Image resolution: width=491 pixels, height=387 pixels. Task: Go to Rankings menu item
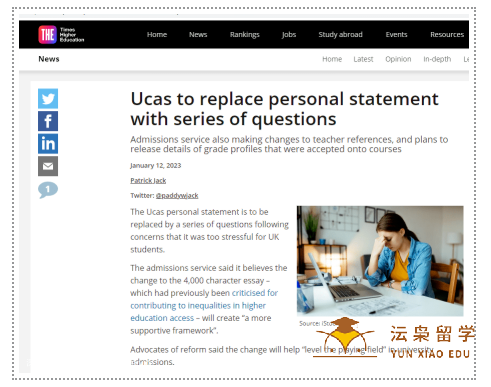[x=245, y=35]
